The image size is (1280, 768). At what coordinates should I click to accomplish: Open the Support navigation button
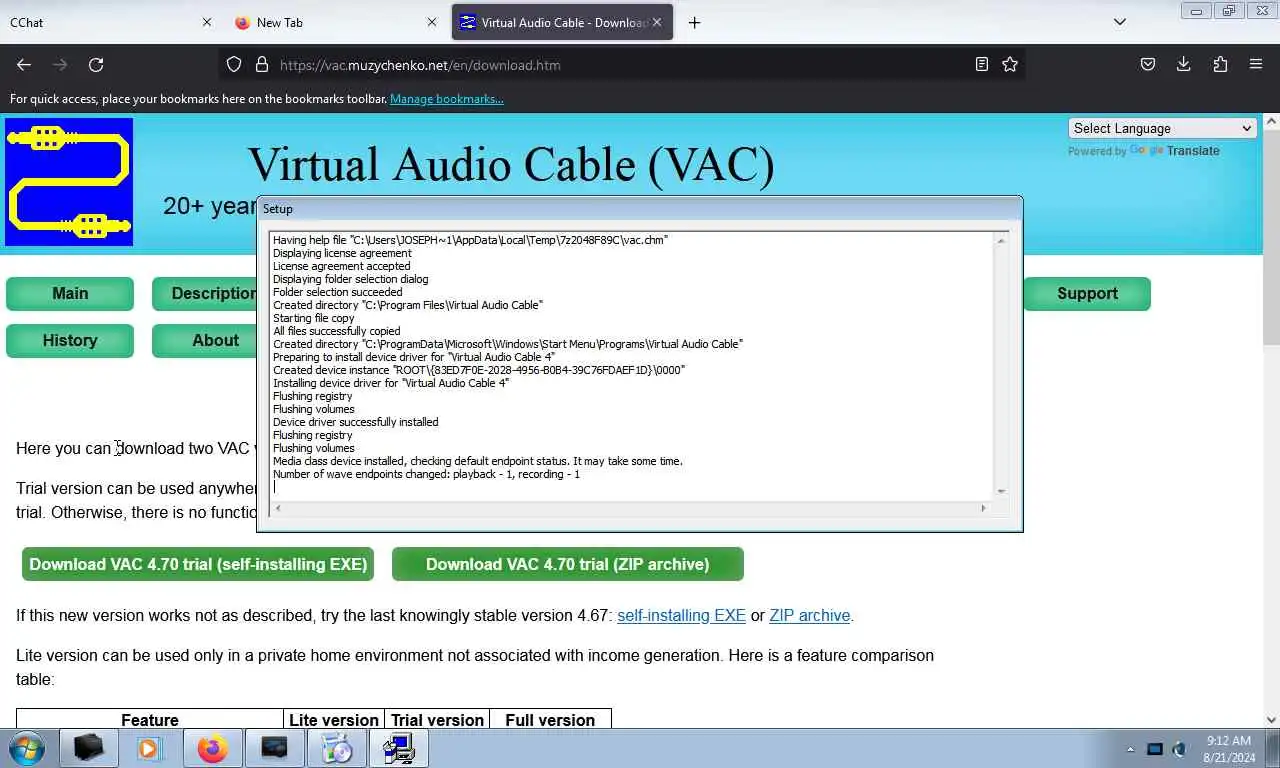point(1087,293)
